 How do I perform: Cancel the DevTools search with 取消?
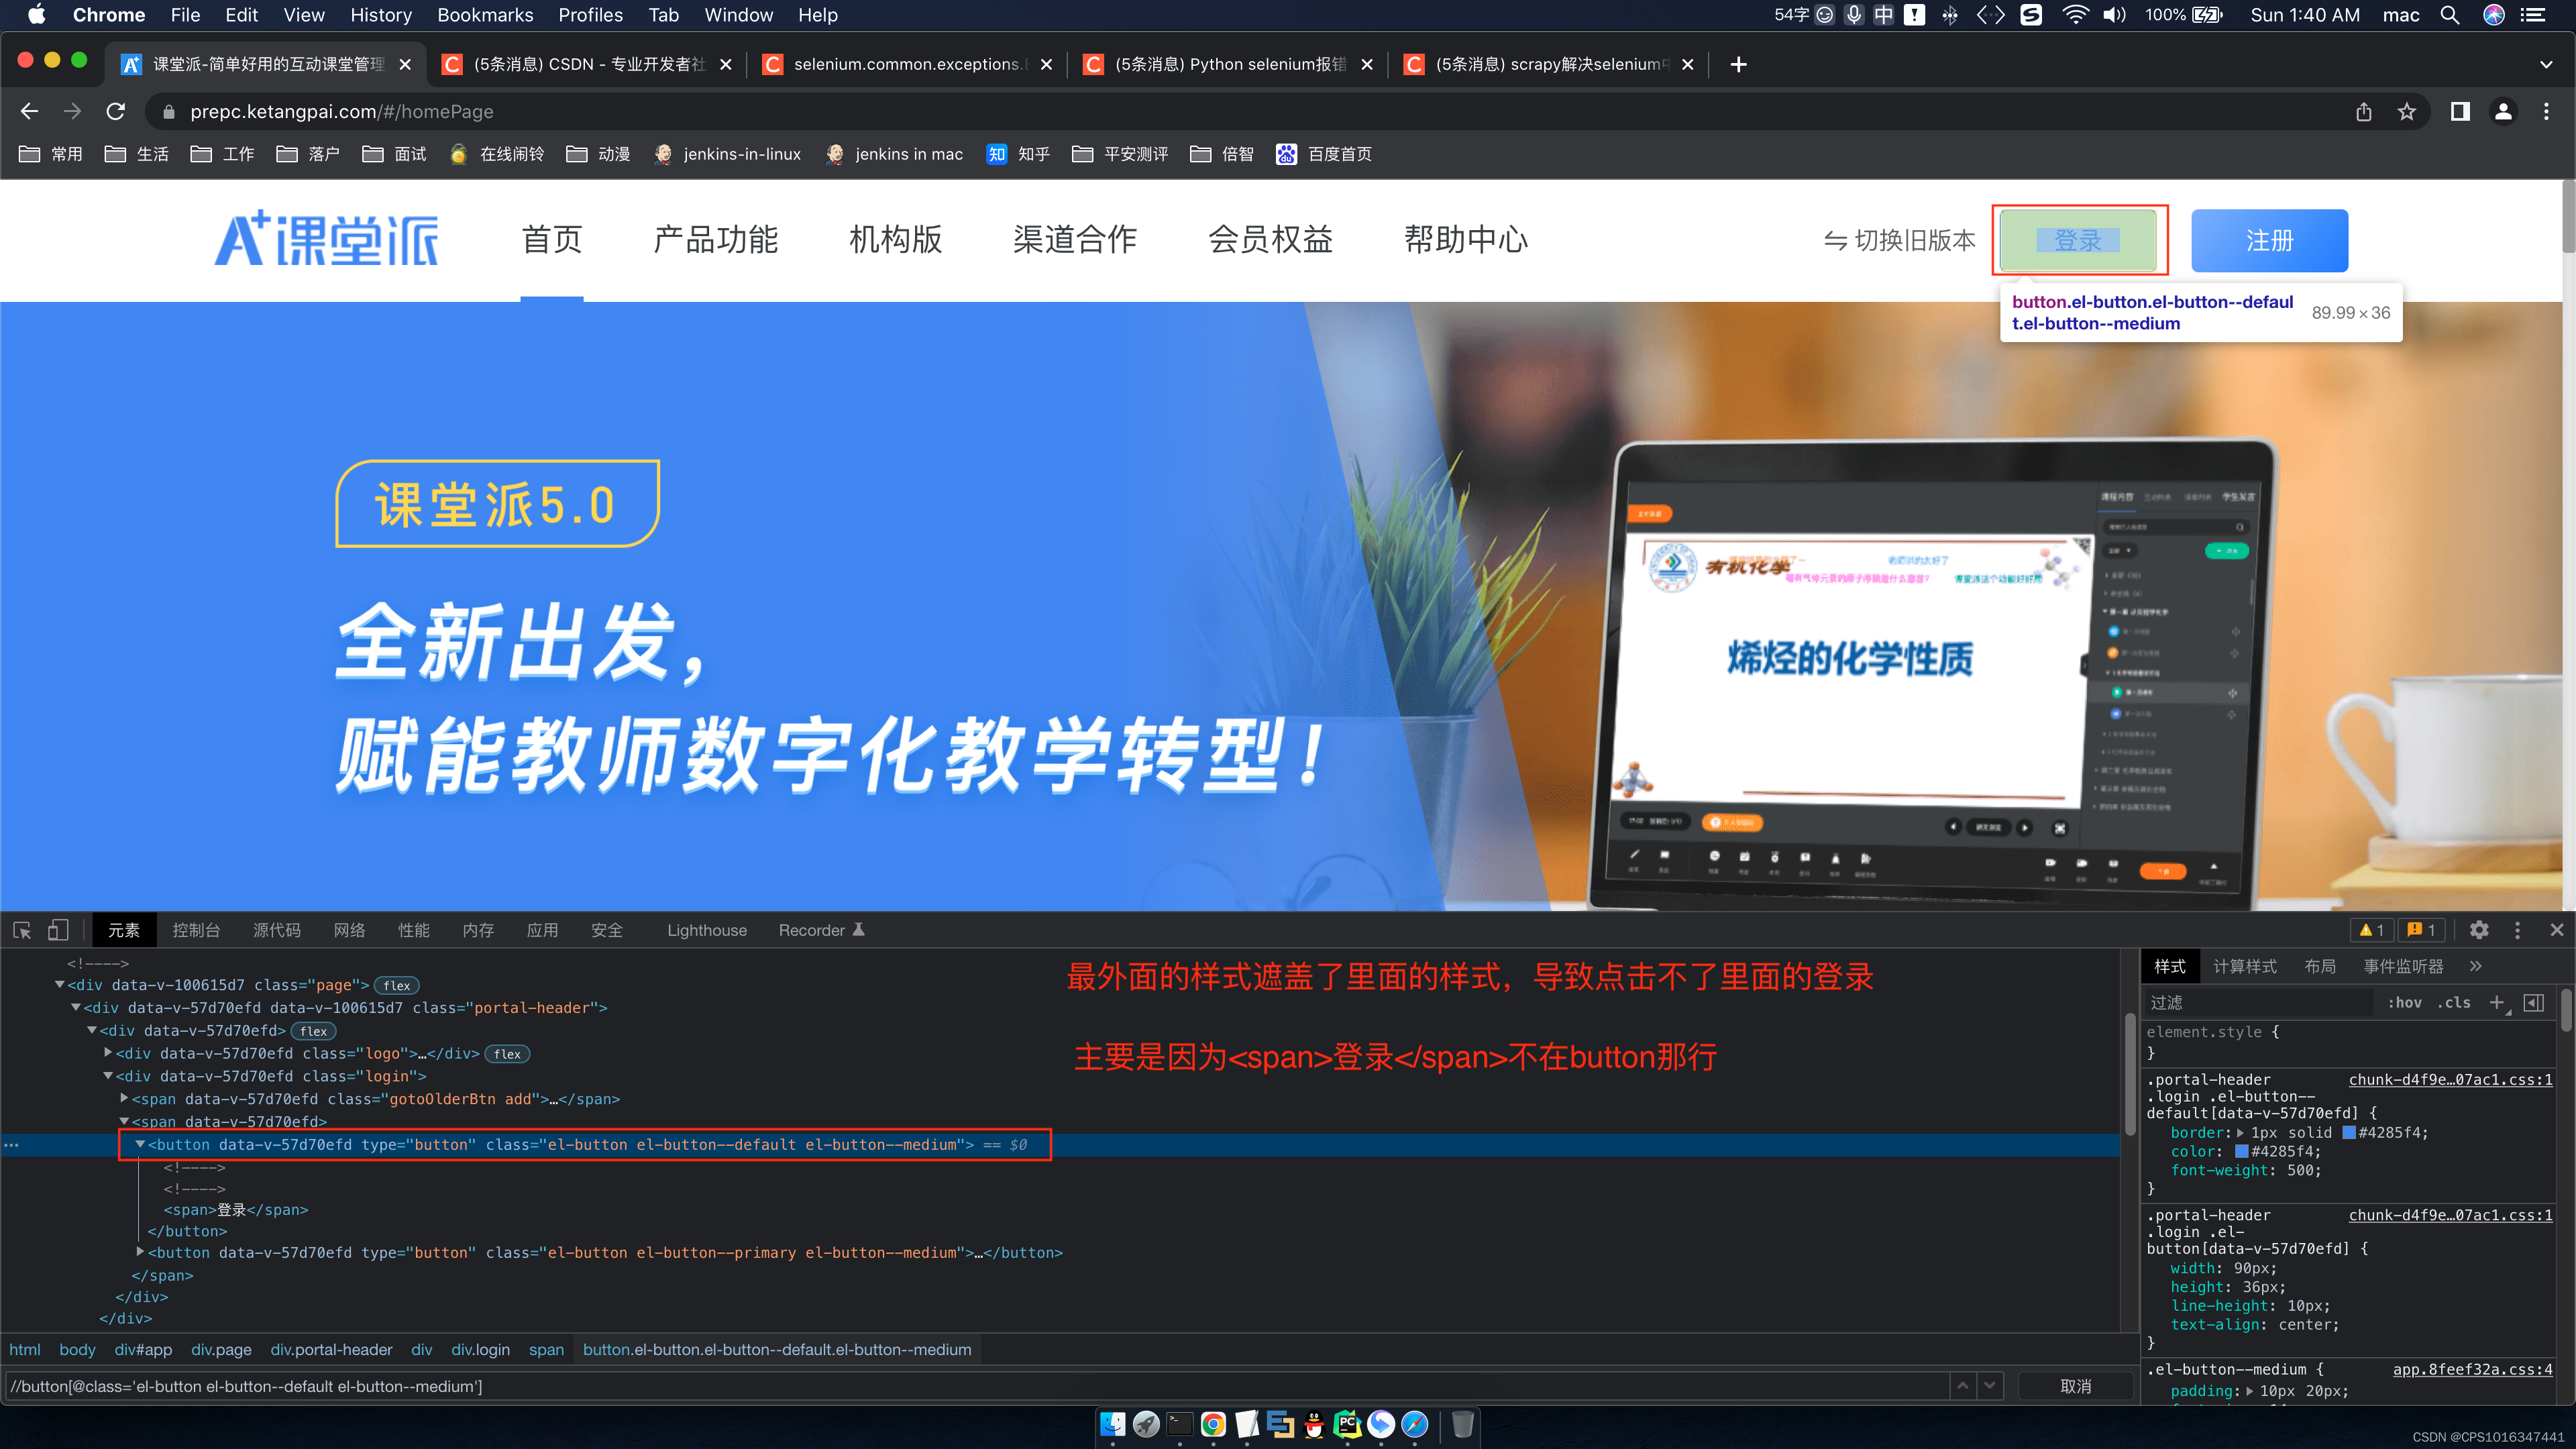coord(2075,1386)
